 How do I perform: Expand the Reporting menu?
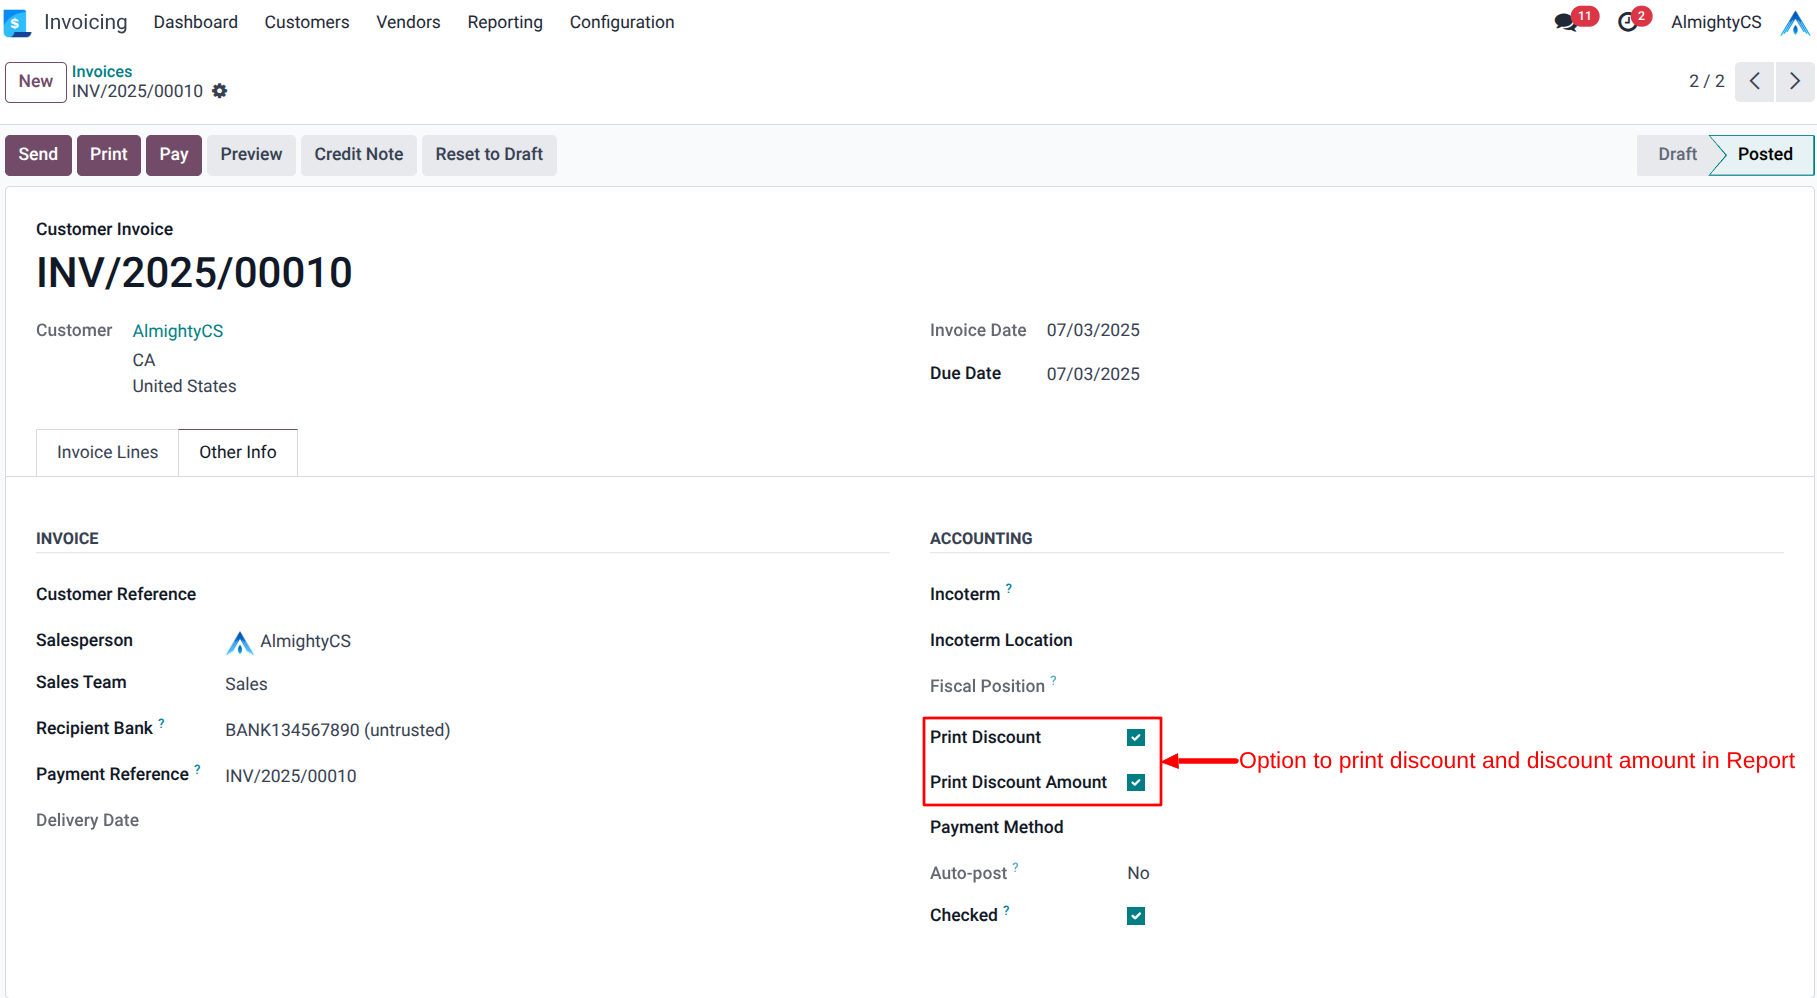[x=505, y=22]
